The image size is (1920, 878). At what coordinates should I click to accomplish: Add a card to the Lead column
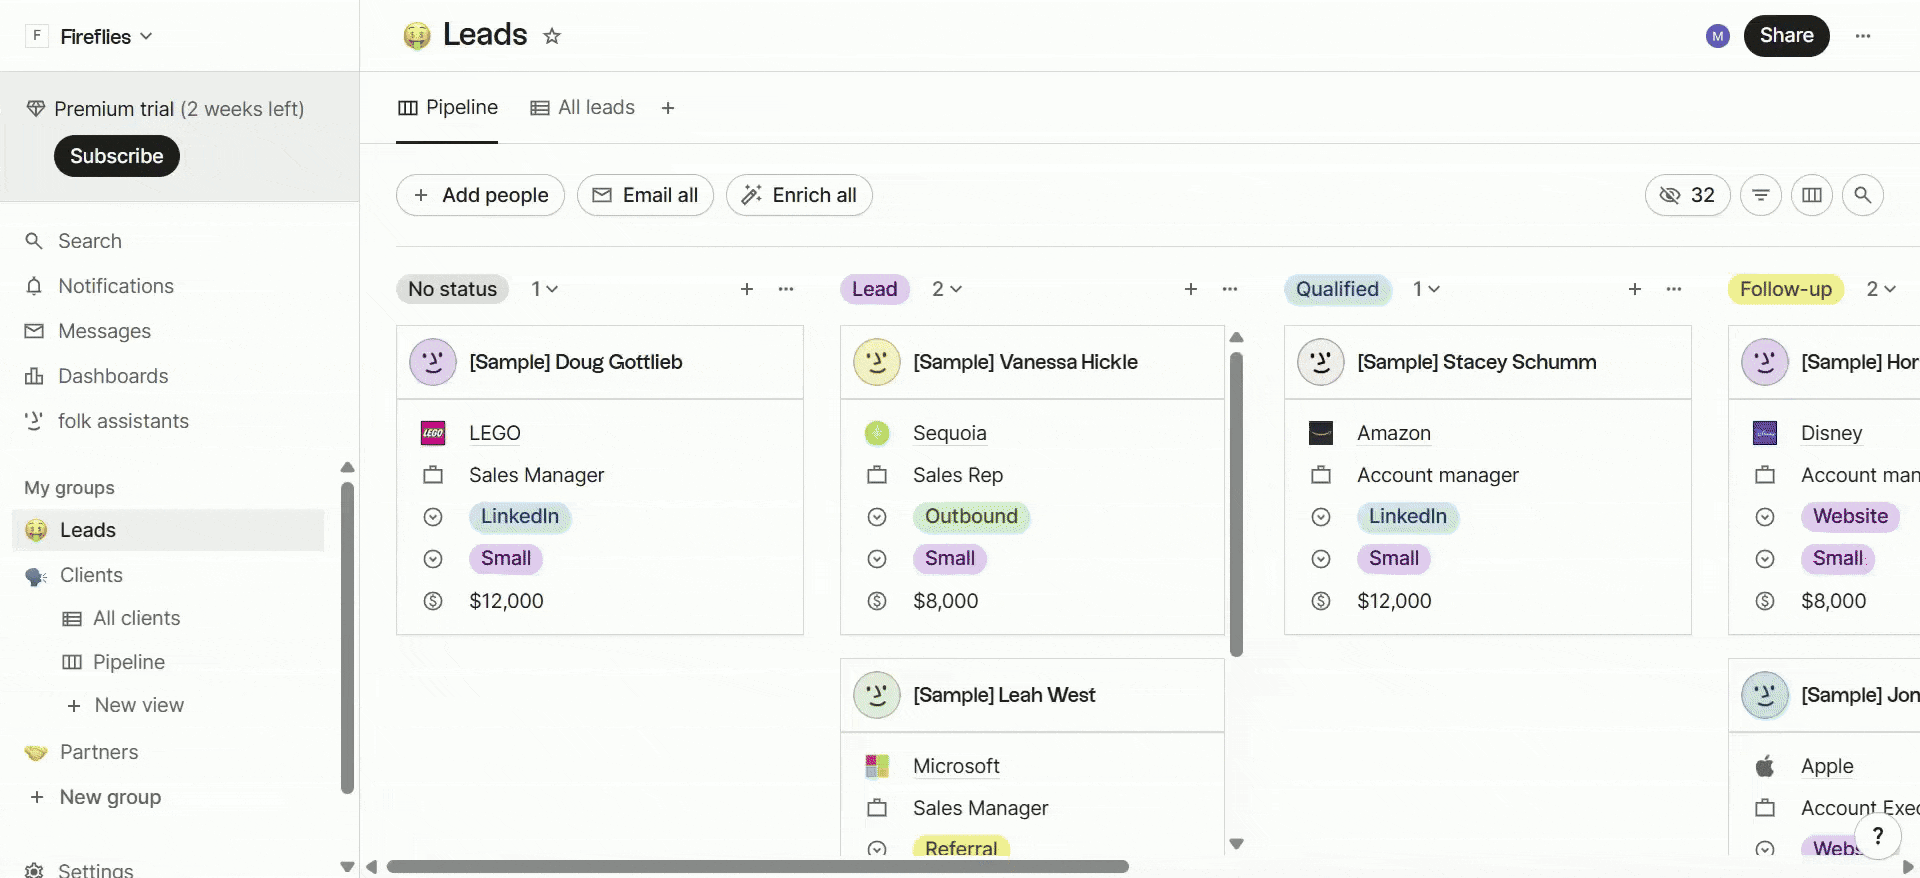point(1191,289)
